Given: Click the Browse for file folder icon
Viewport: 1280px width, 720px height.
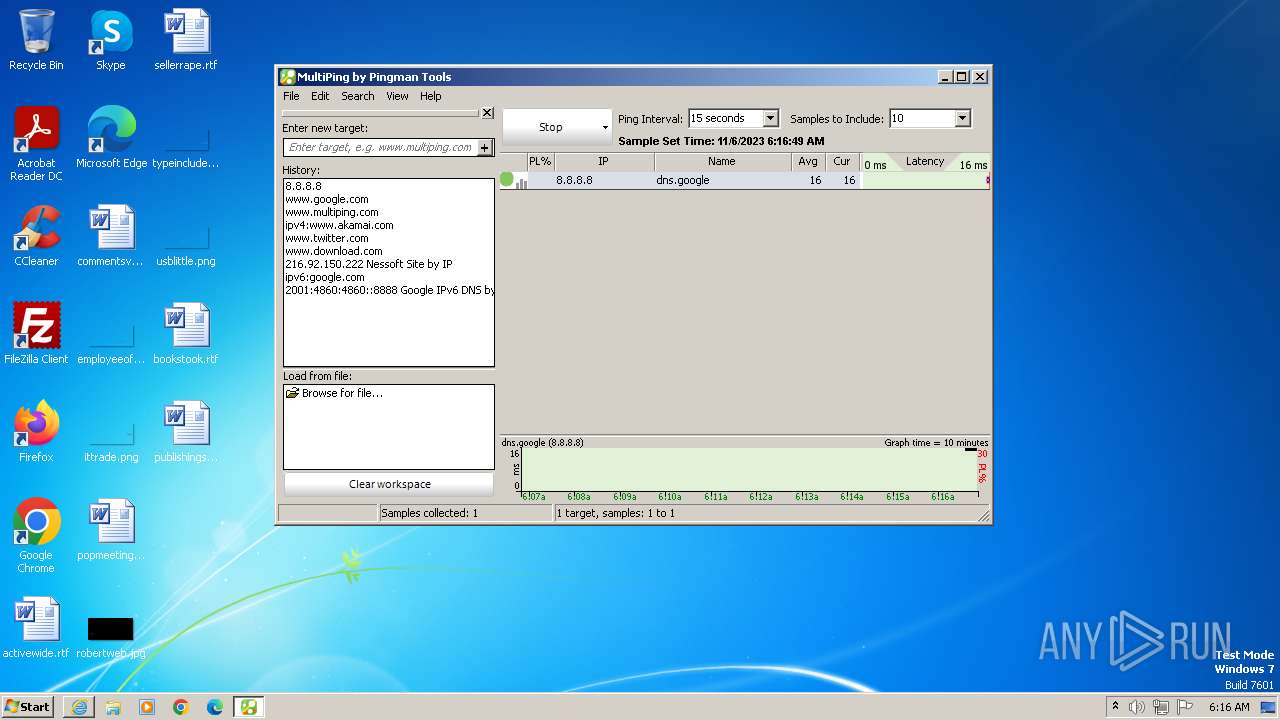Looking at the screenshot, I should coord(292,393).
